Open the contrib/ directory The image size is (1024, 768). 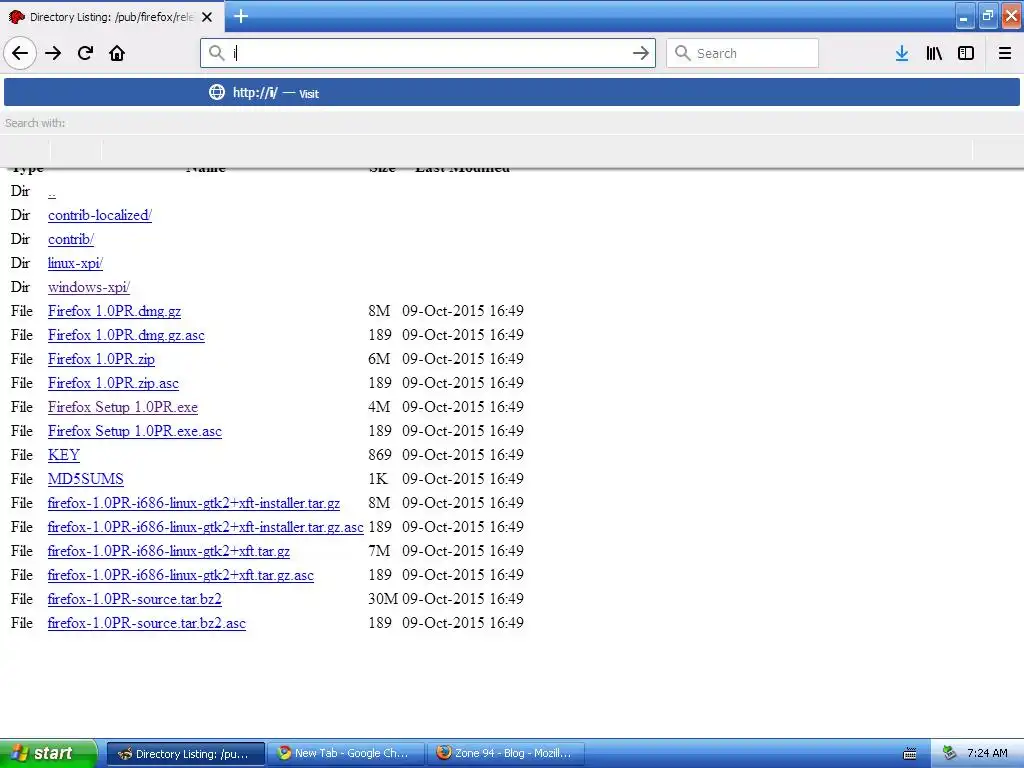click(71, 239)
